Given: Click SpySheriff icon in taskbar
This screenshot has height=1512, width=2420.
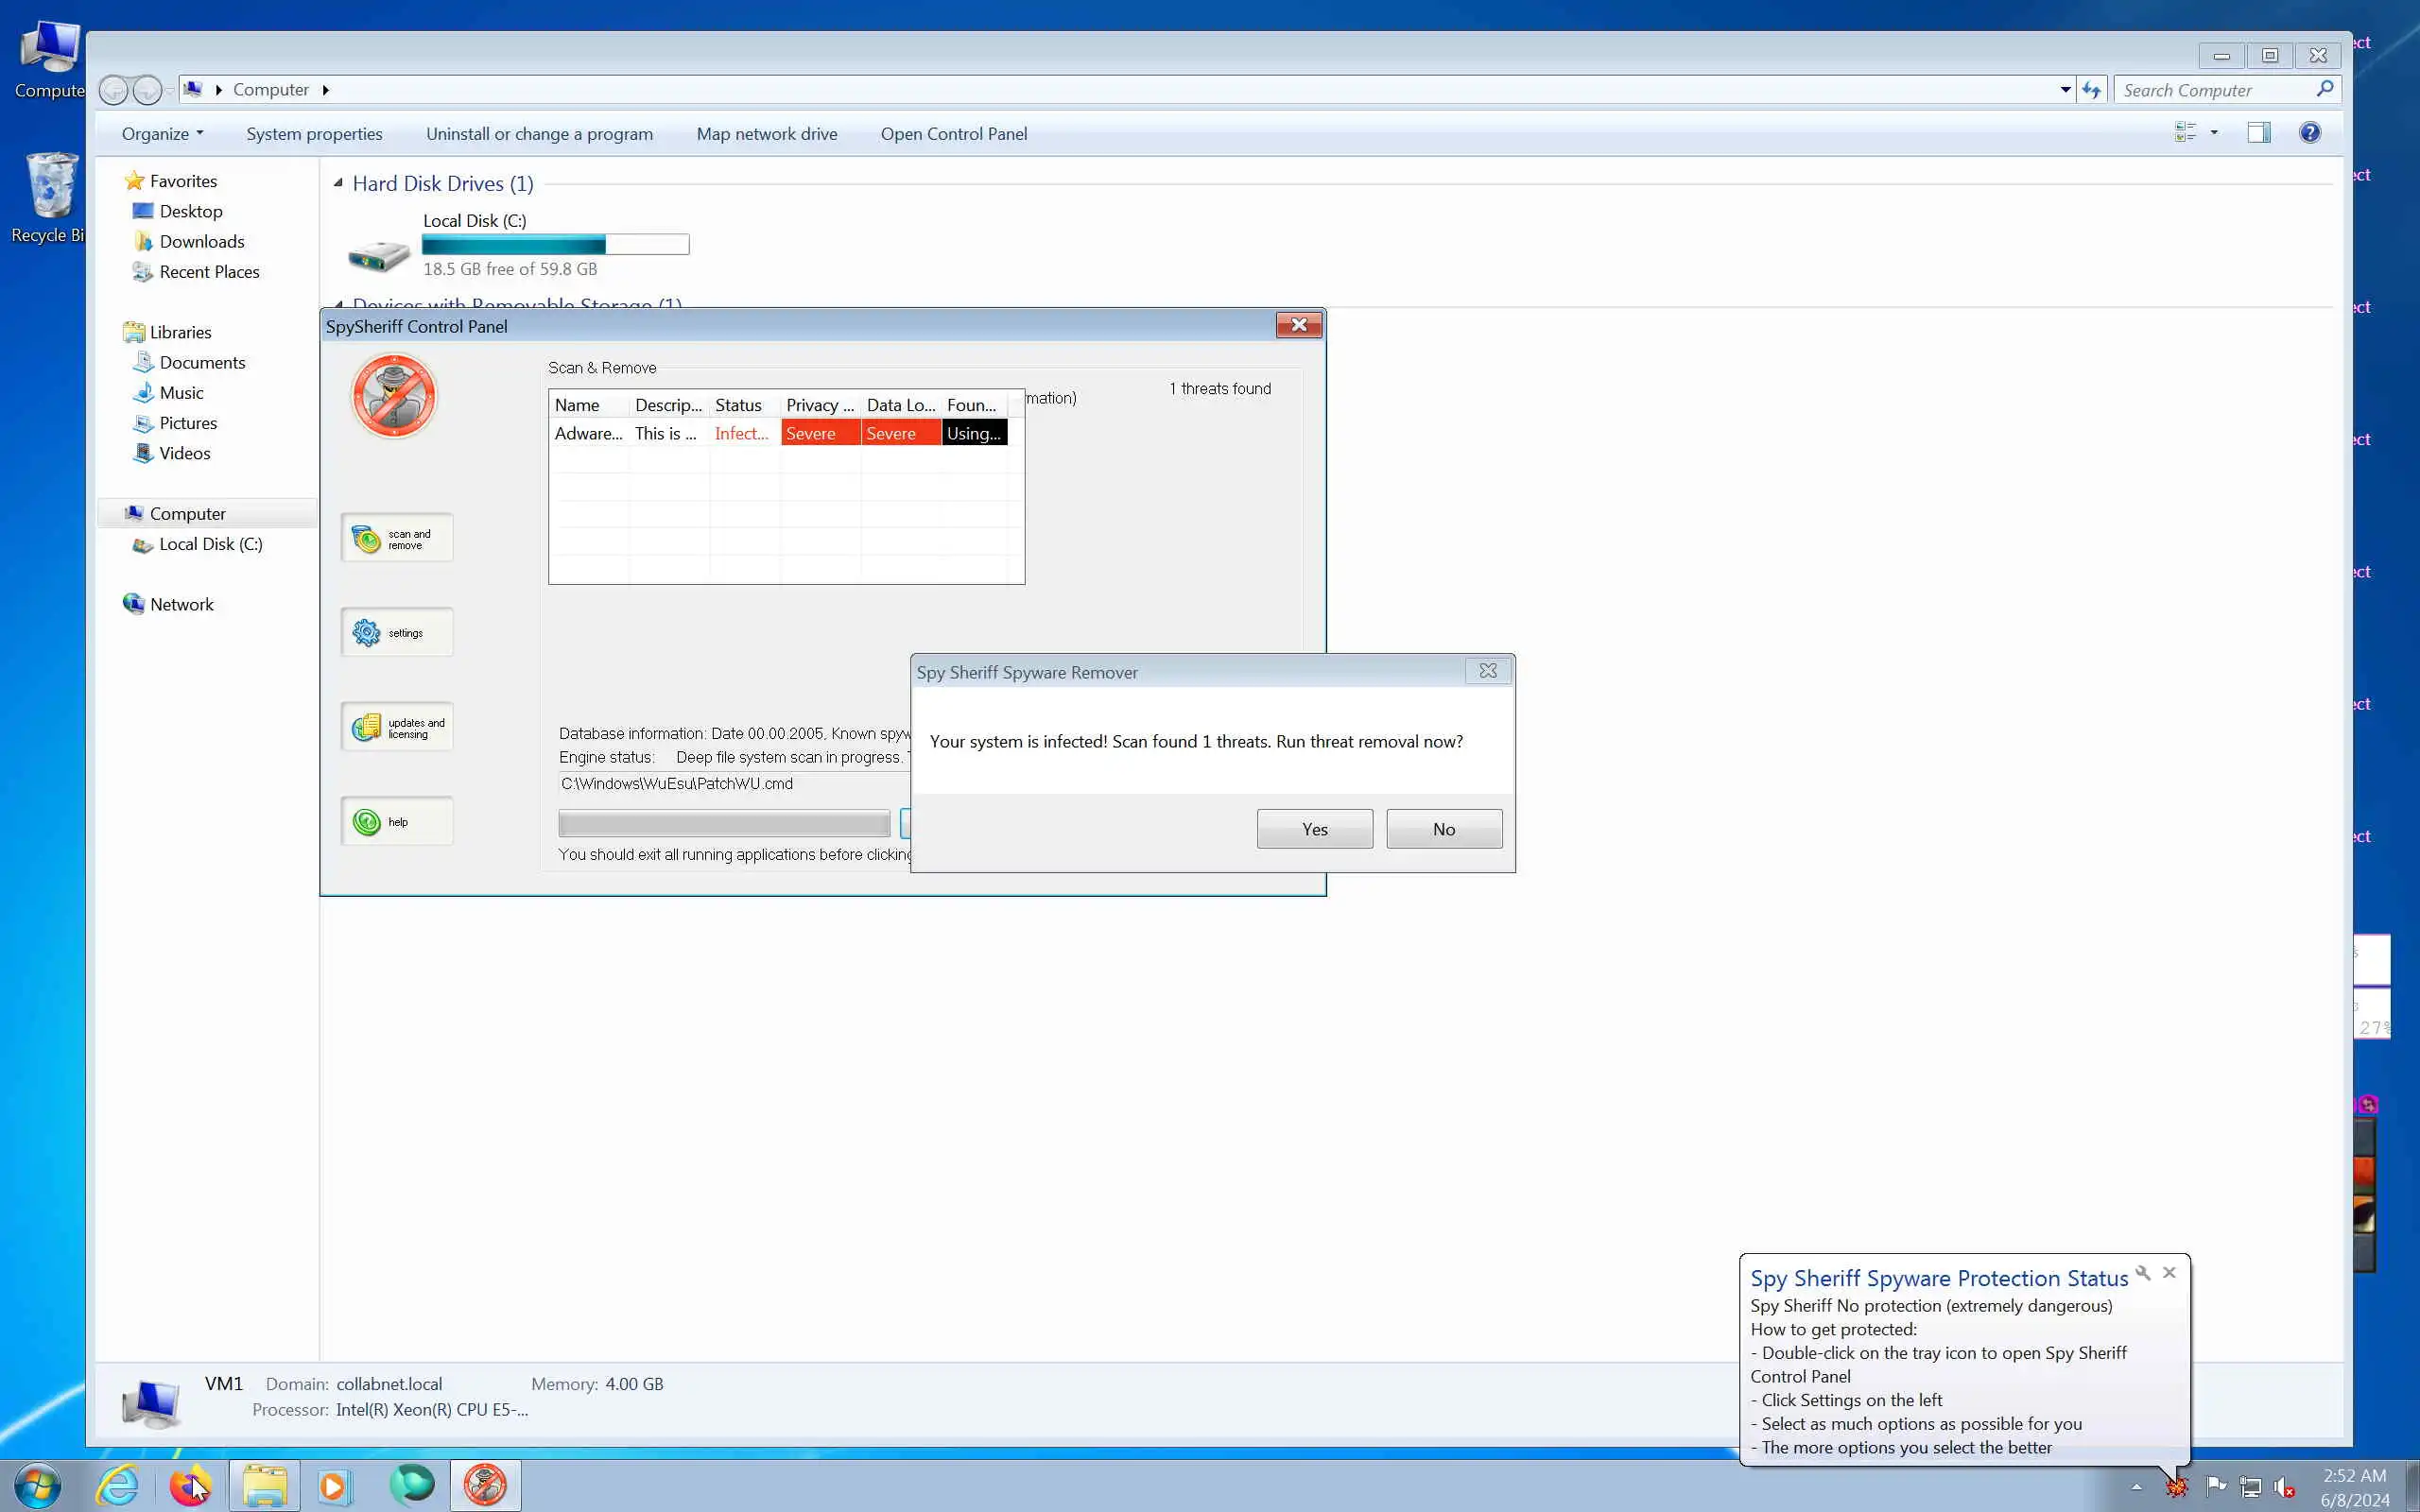Looking at the screenshot, I should tap(485, 1485).
